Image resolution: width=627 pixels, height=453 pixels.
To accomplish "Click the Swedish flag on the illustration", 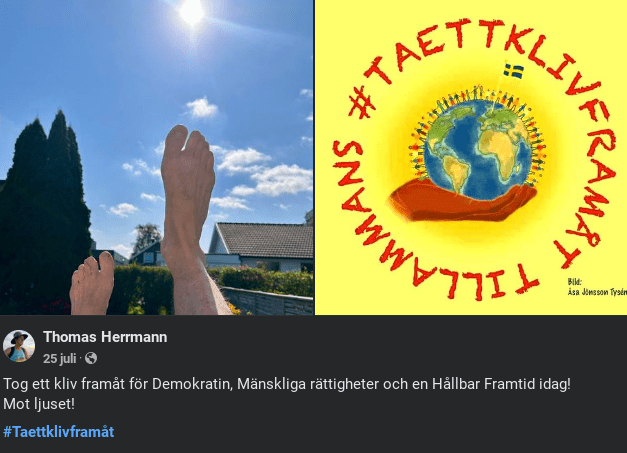I will point(513,71).
